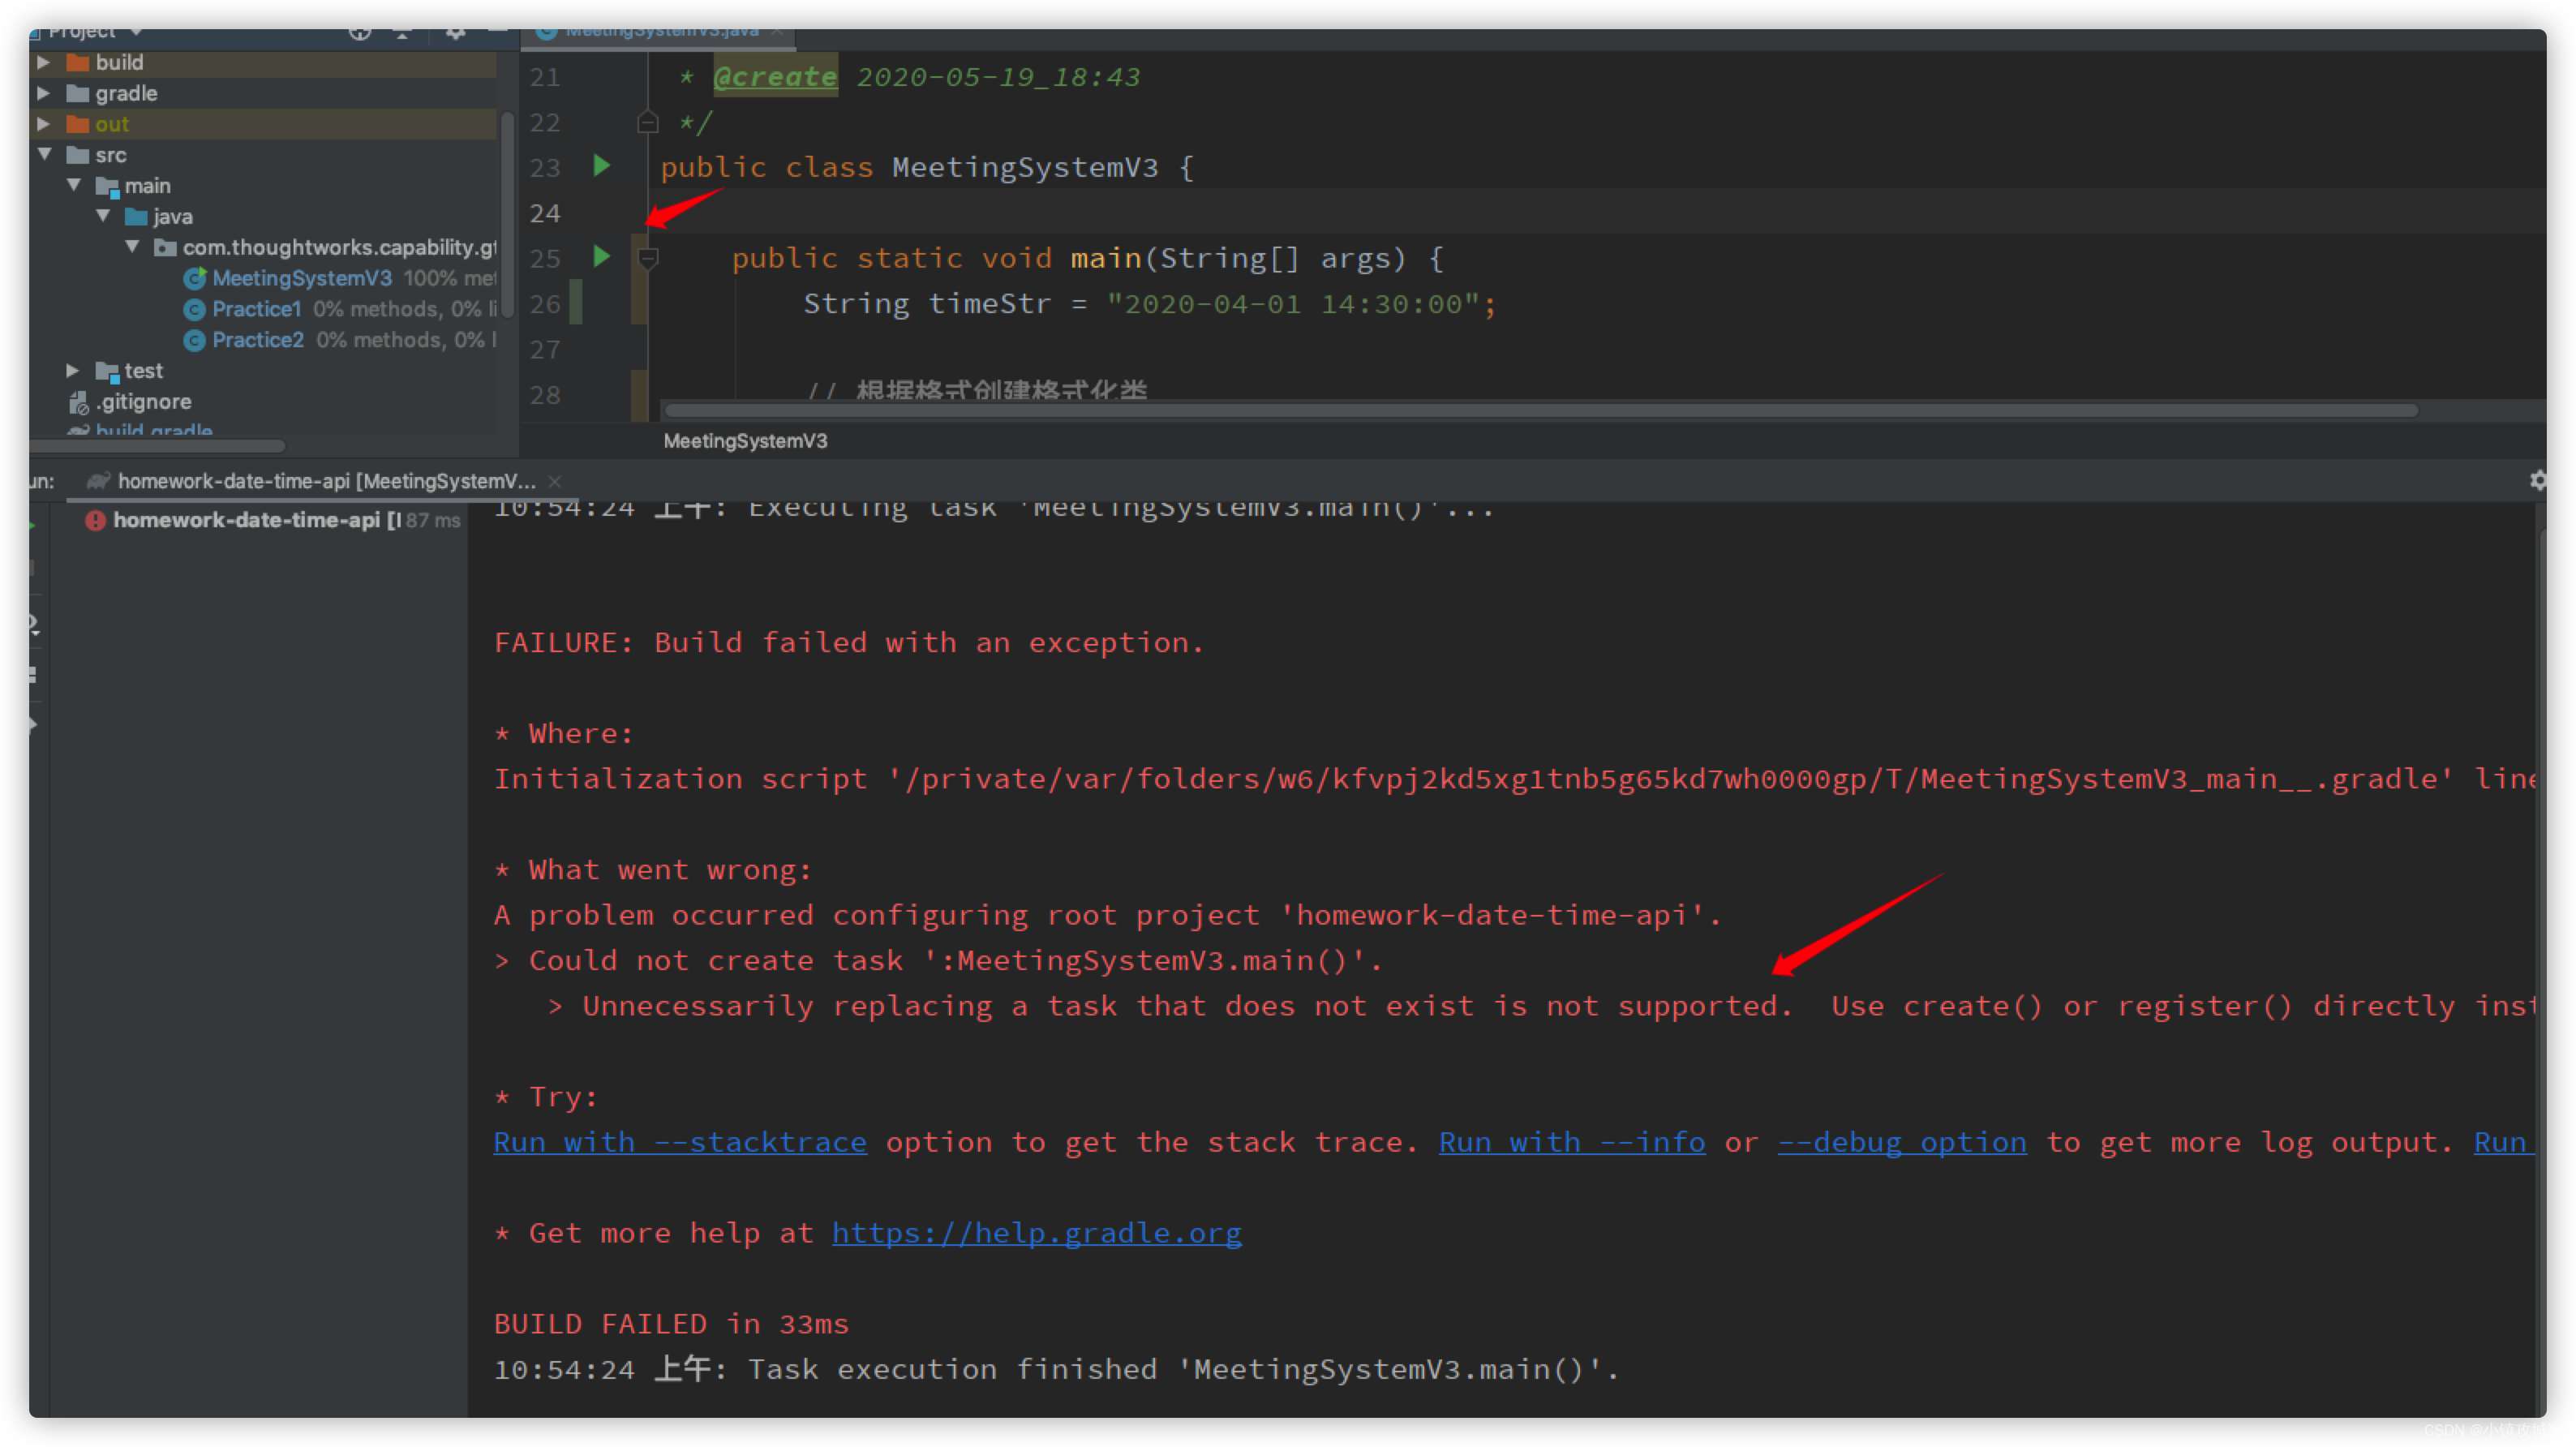This screenshot has width=2576, height=1447.
Task: Click the Project panel settings gear
Action: 455,32
